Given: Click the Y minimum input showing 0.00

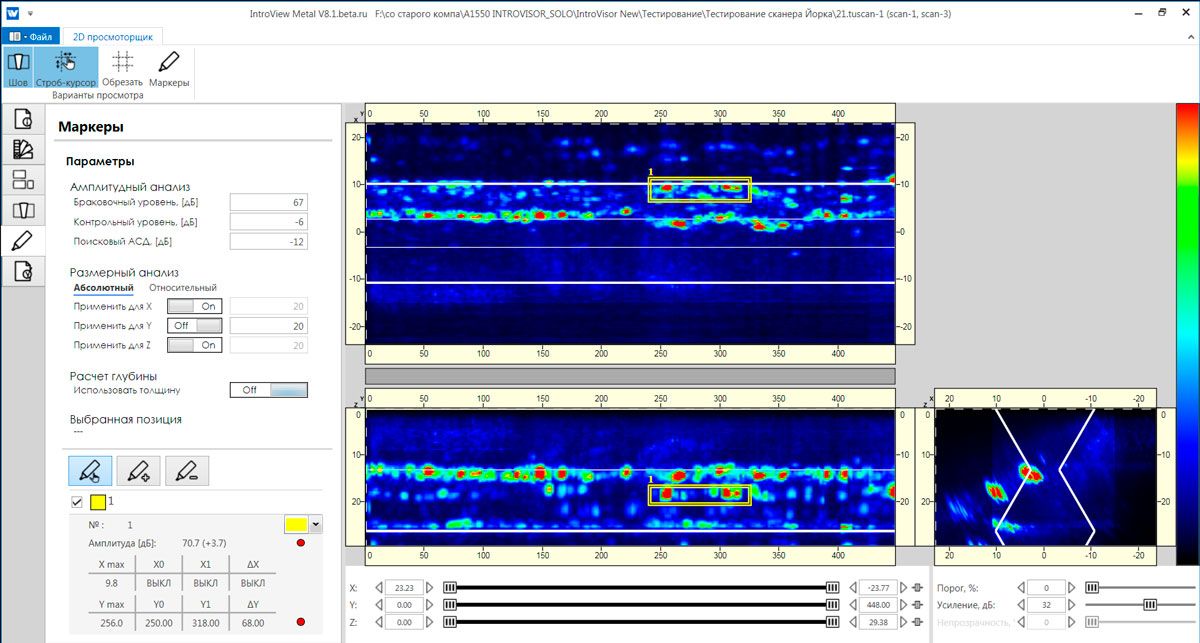Looking at the screenshot, I should pos(405,605).
